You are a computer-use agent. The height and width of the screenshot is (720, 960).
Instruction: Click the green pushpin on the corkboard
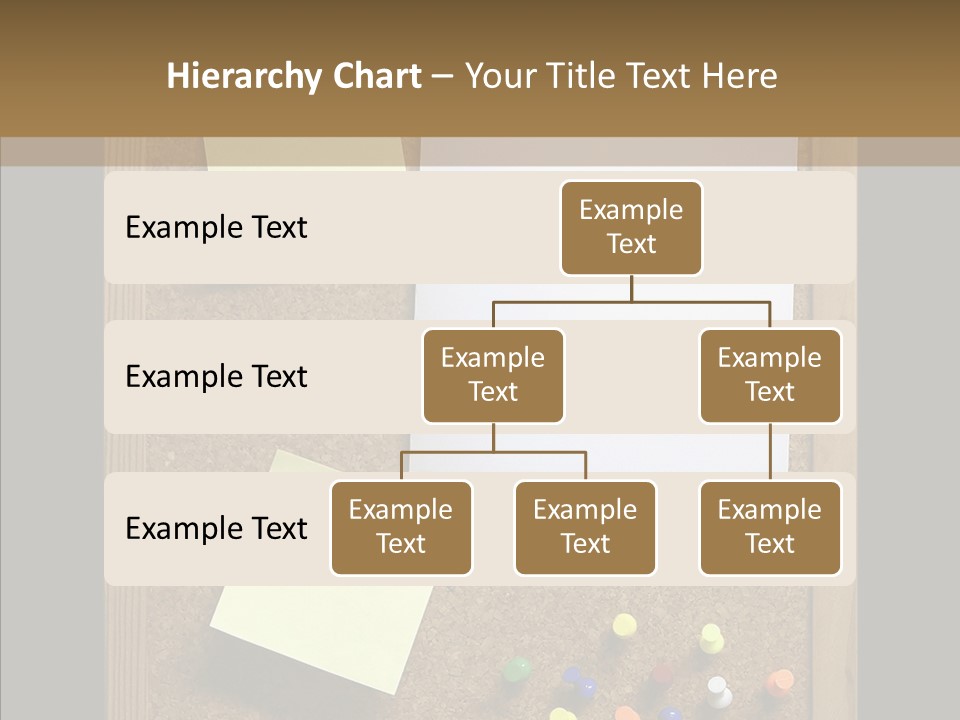pyautogui.click(x=515, y=666)
